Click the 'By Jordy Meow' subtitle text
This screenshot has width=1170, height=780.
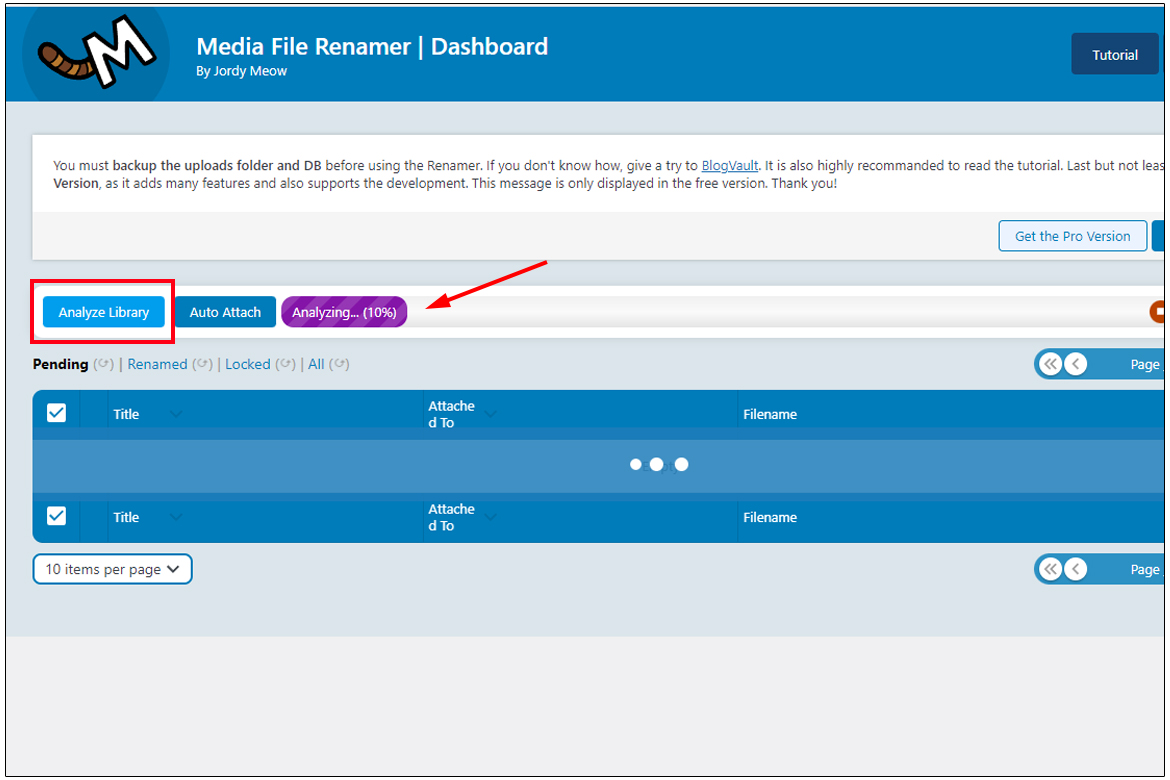[242, 71]
